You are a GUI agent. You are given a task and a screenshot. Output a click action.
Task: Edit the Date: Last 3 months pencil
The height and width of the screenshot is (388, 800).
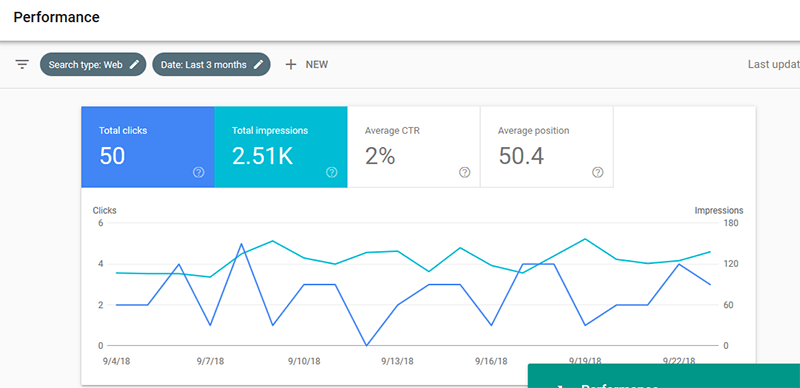click(259, 65)
